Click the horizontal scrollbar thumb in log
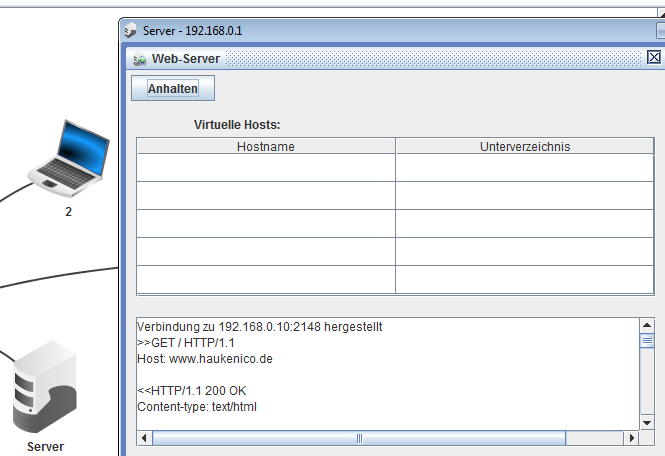Image resolution: width=665 pixels, height=456 pixels. [x=358, y=438]
